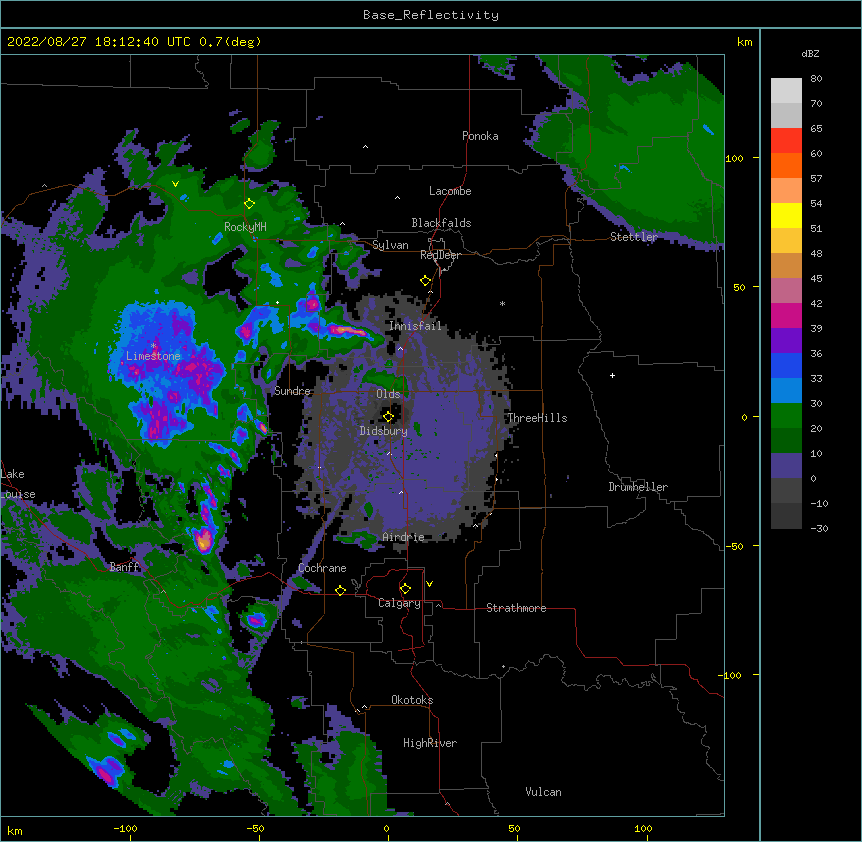
Task: Pick the blue 33–36 dBZ legend swatch
Action: 786,365
